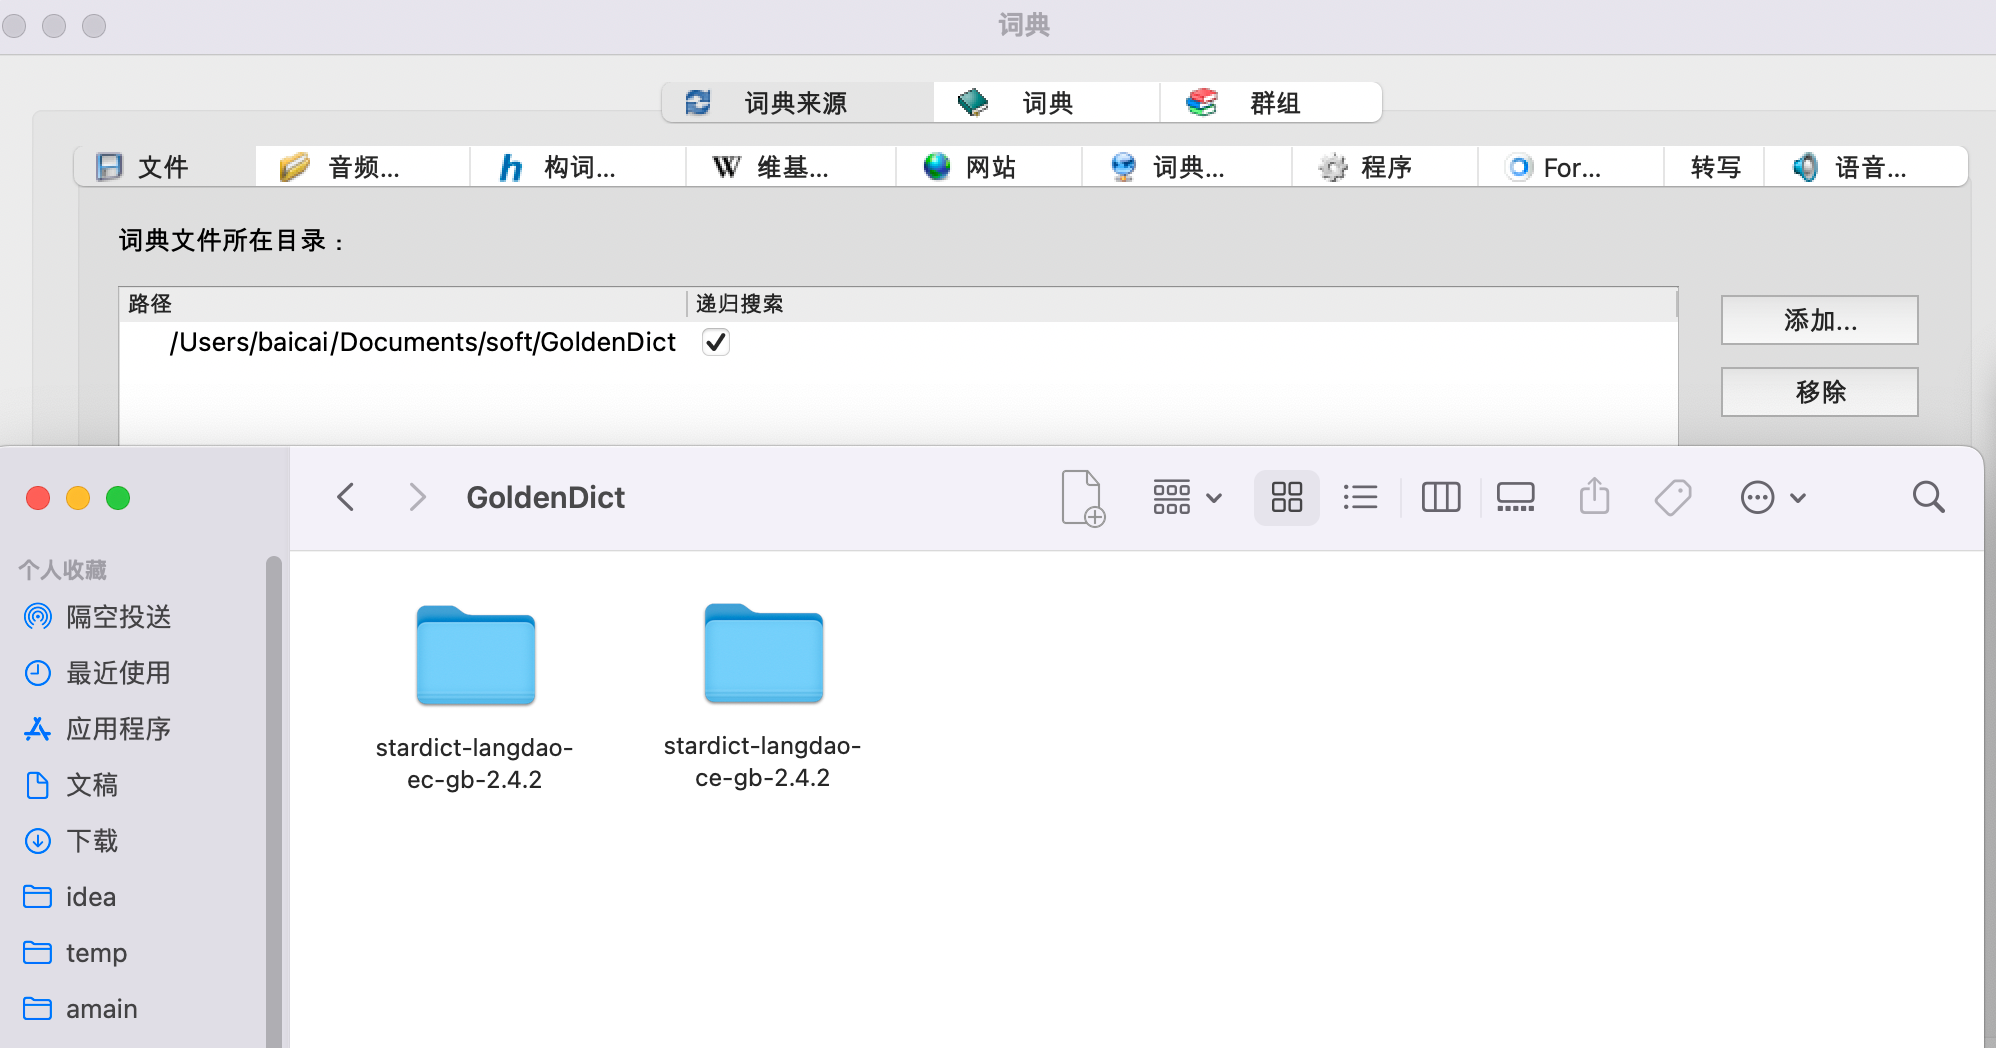Open the 词典 tab
This screenshot has width=1996, height=1048.
pos(1046,103)
